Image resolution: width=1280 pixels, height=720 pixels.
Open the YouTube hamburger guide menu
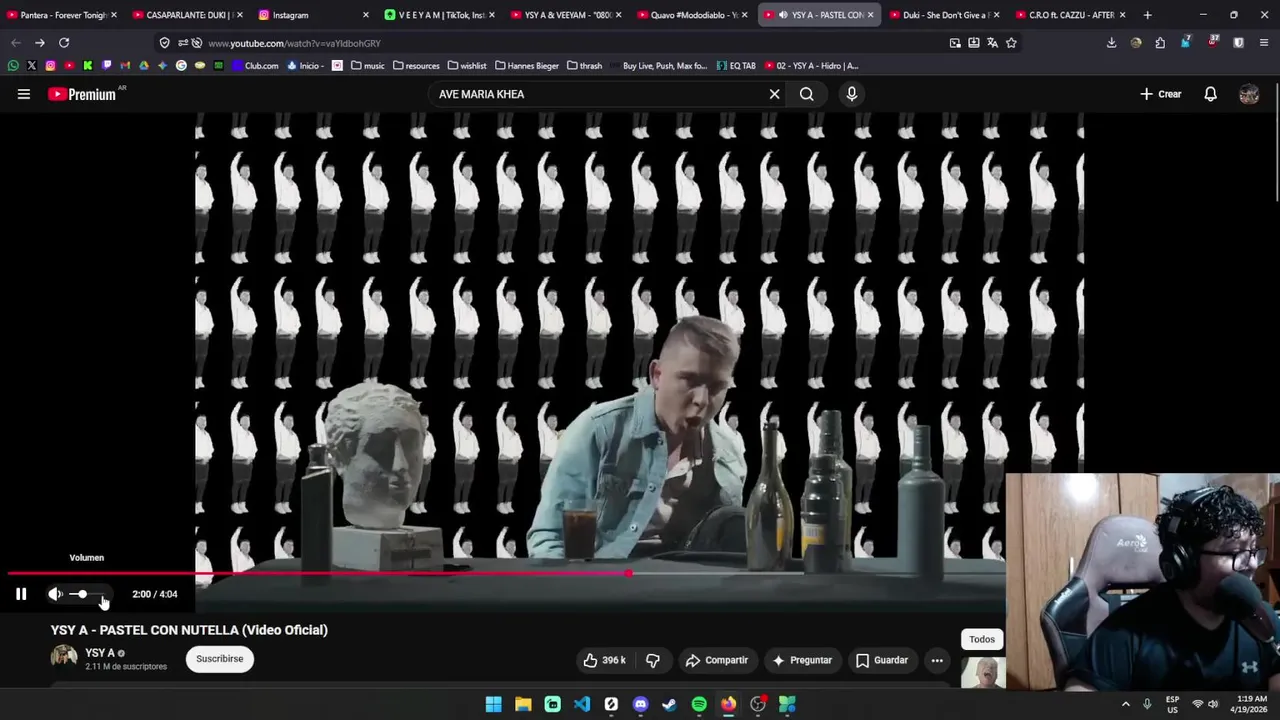pyautogui.click(x=24, y=94)
